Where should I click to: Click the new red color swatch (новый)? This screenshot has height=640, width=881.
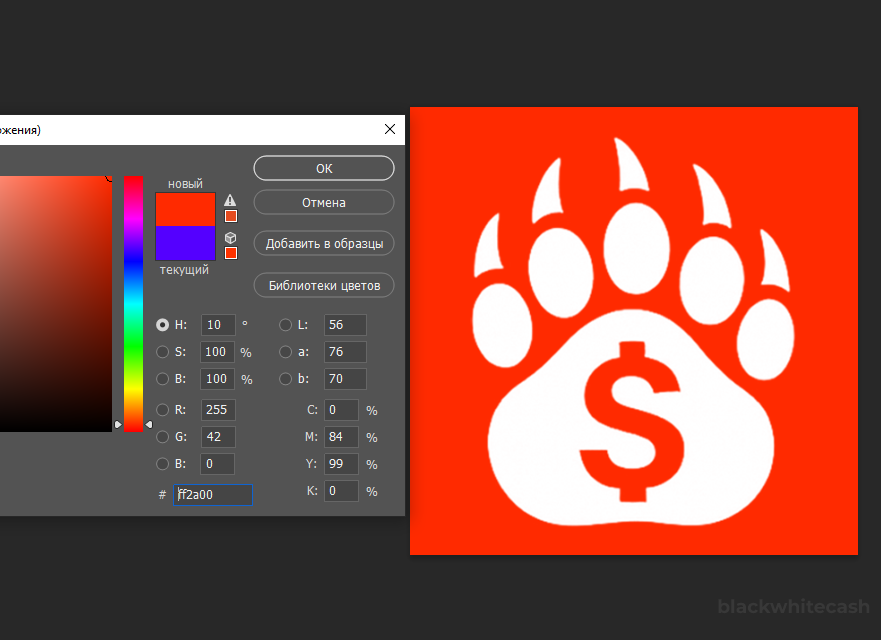(185, 209)
